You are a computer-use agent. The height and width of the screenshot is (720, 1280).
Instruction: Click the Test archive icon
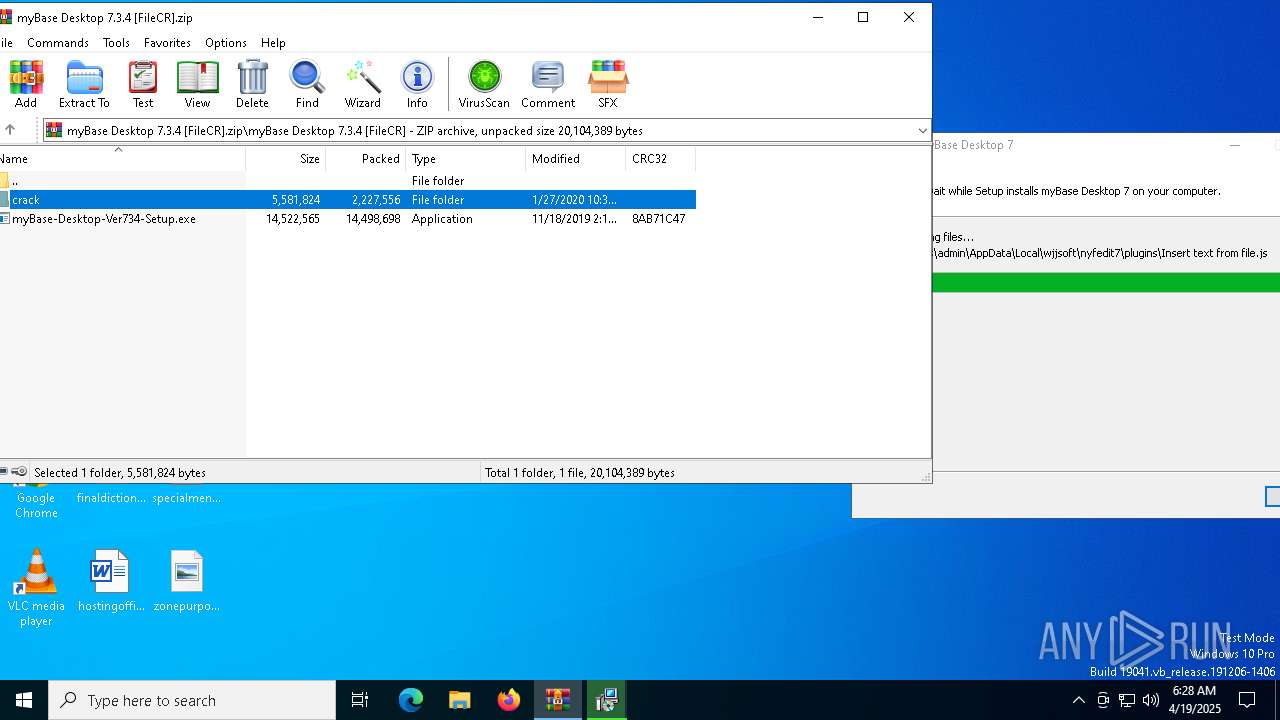coord(143,84)
